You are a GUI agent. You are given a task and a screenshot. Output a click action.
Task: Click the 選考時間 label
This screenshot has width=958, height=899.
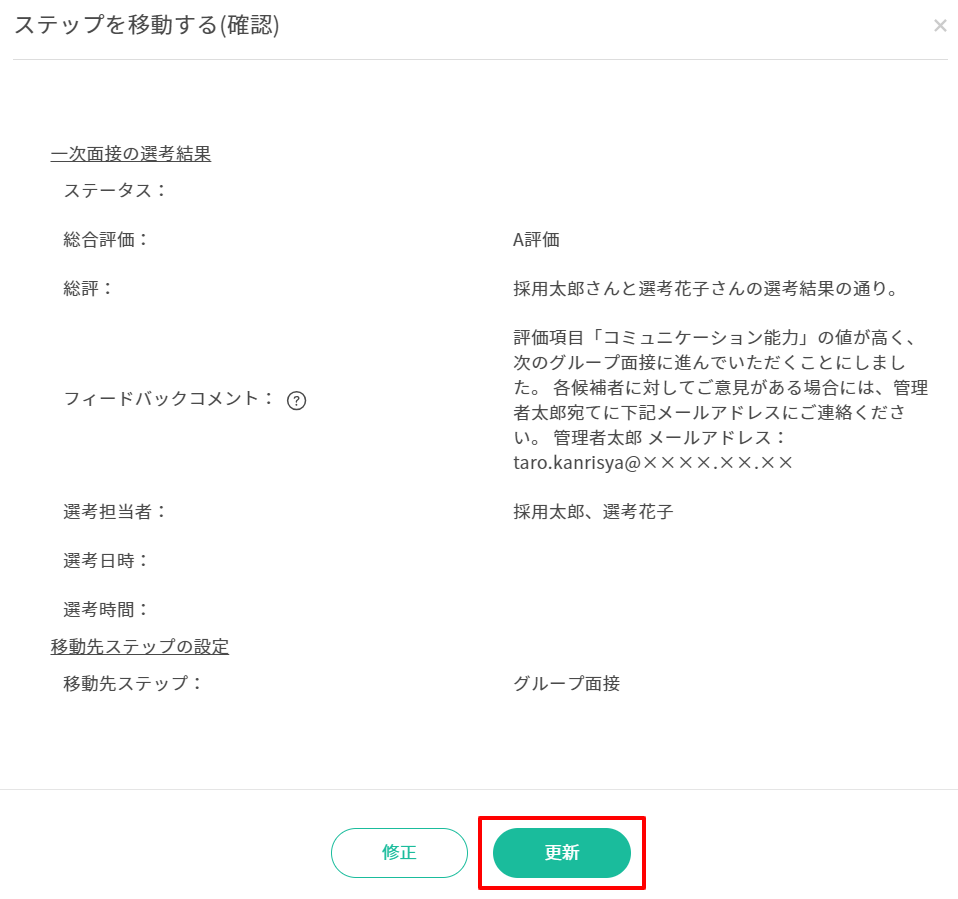point(106,609)
